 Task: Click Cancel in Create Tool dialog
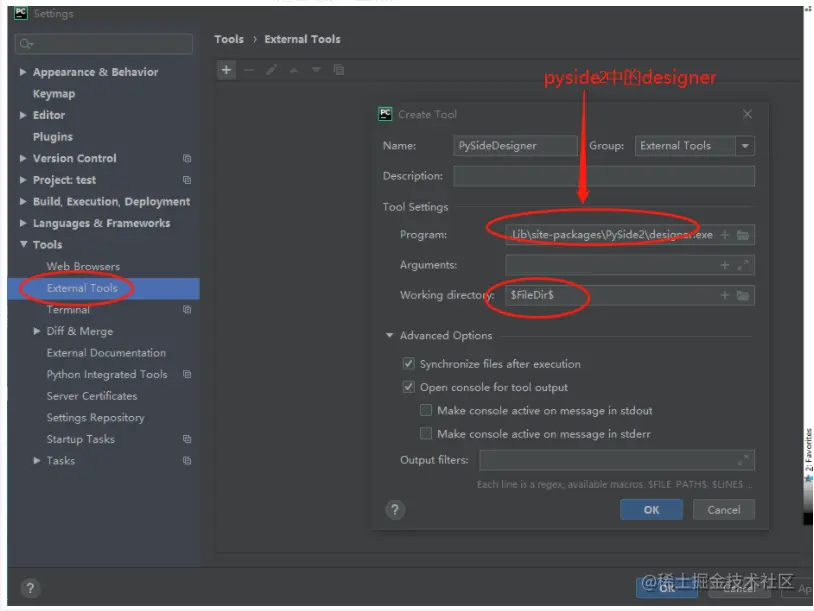724,510
